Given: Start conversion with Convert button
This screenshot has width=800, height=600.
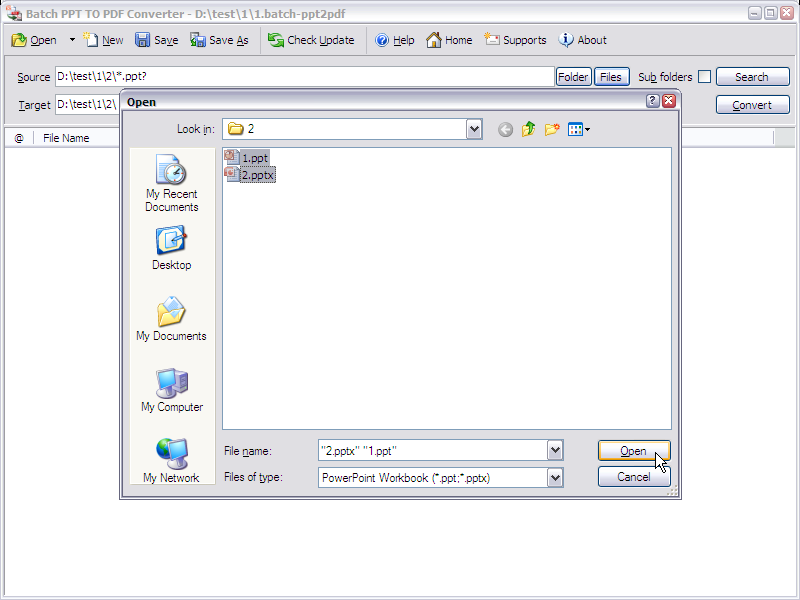Looking at the screenshot, I should pyautogui.click(x=753, y=105).
